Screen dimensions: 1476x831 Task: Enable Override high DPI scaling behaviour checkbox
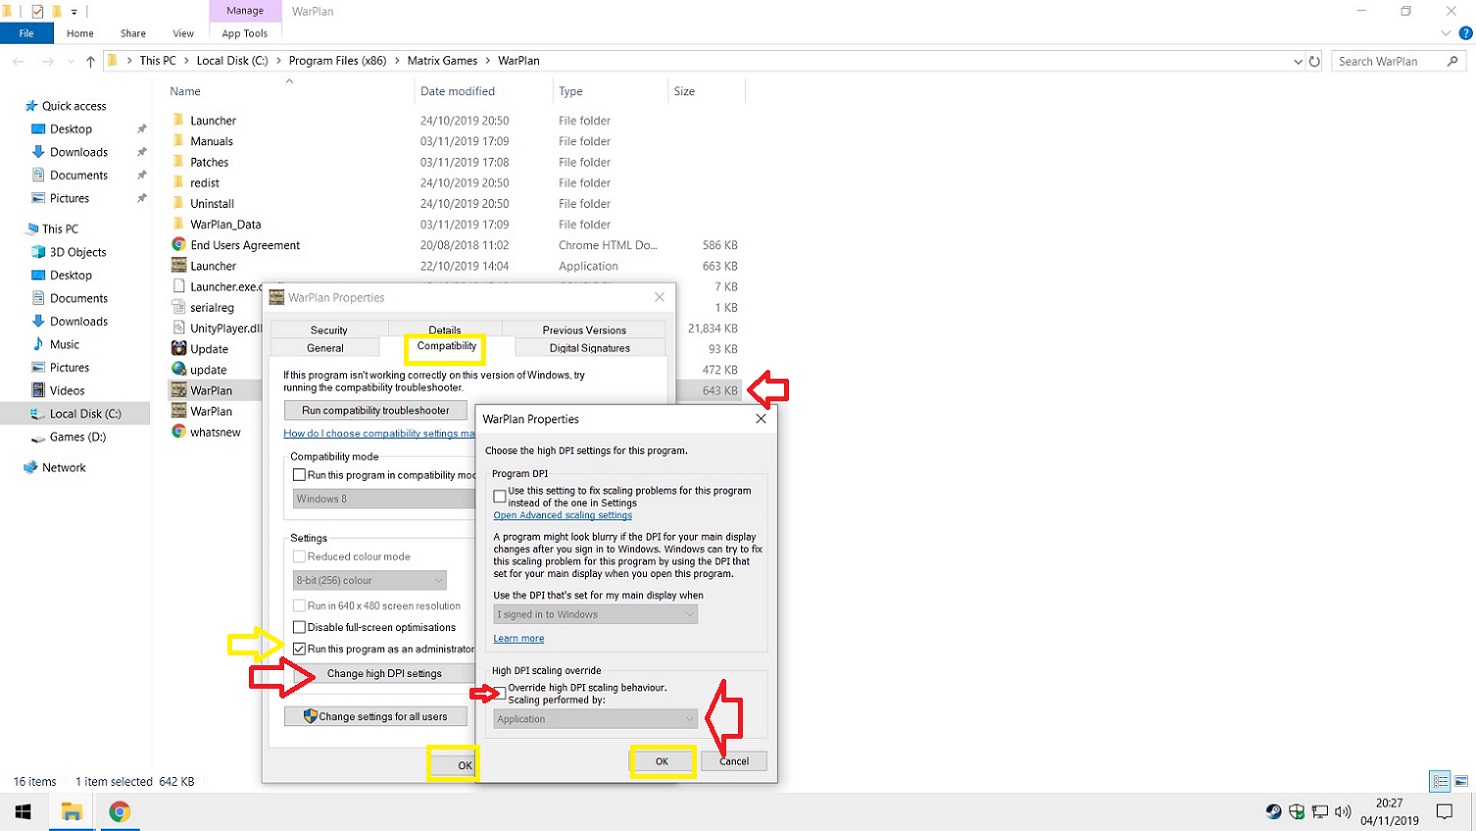click(x=500, y=693)
